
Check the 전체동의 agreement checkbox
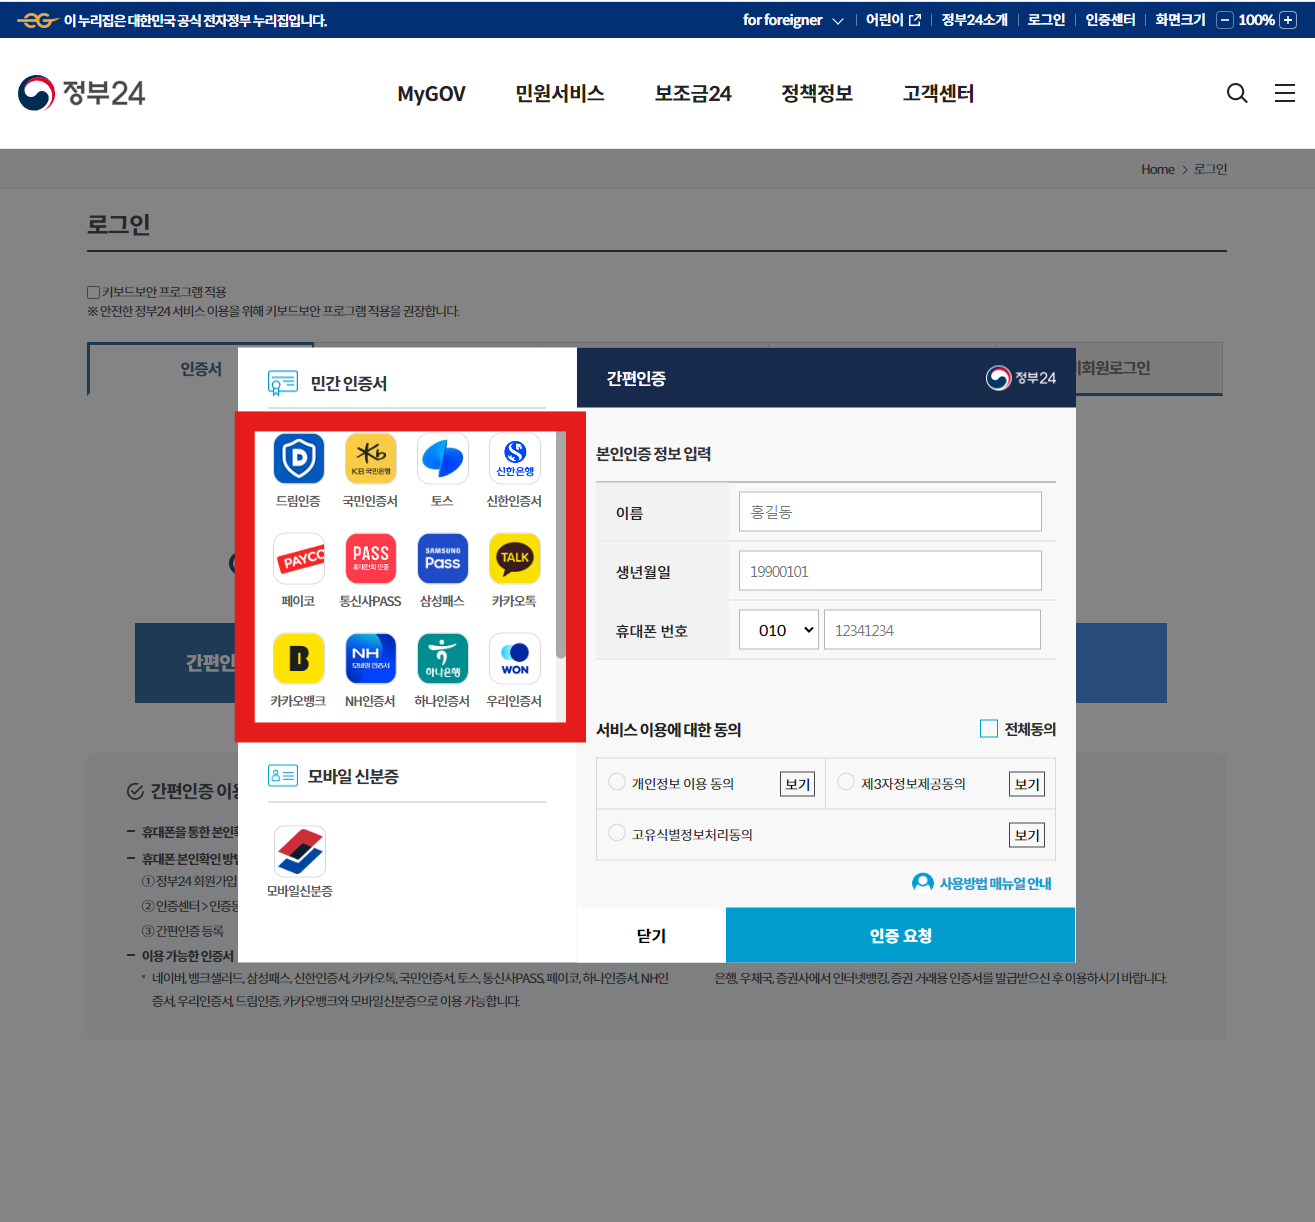[989, 729]
